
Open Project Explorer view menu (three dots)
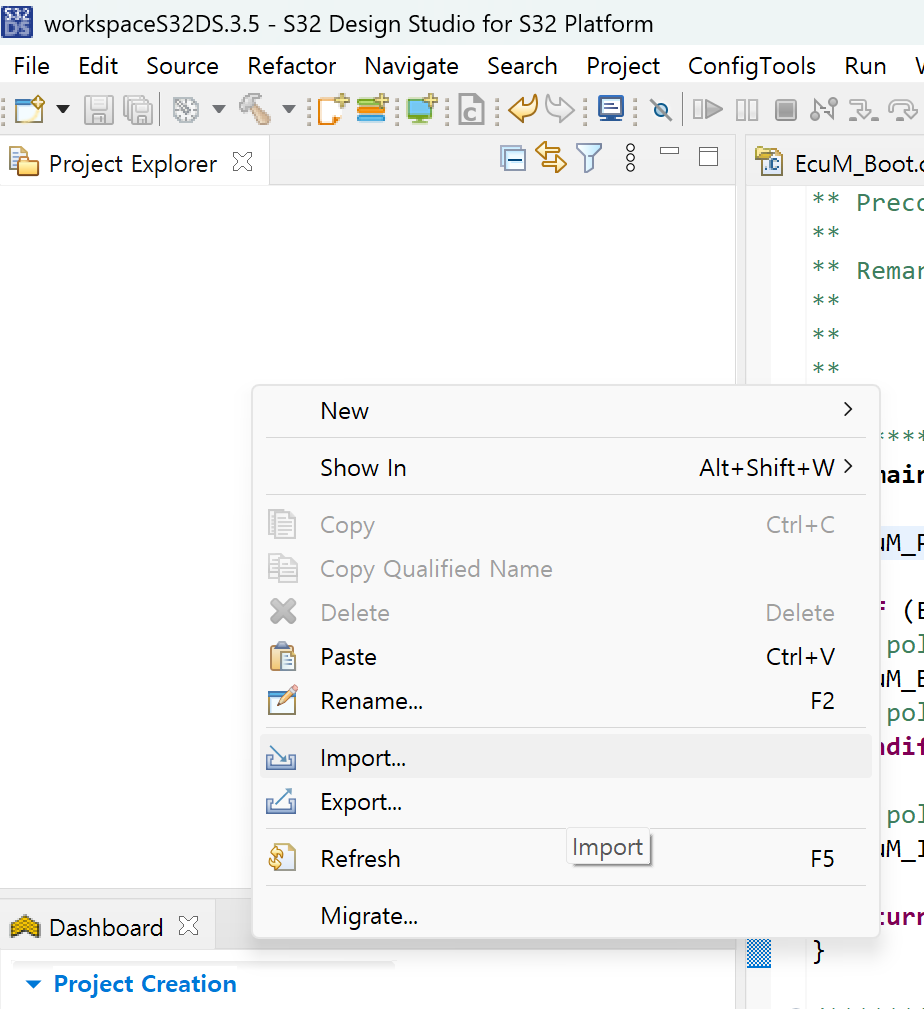(x=631, y=158)
